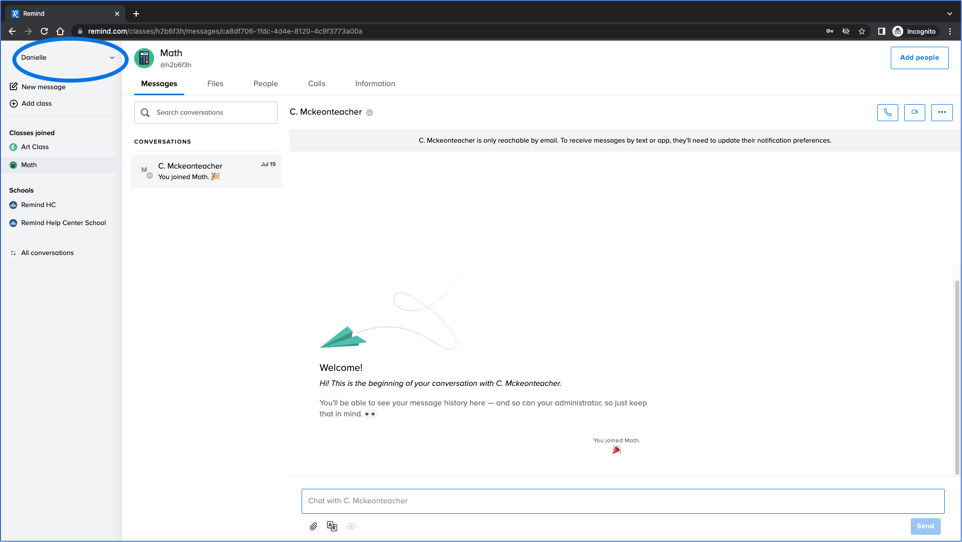Switch to the People tab
This screenshot has height=542, width=962.
pyautogui.click(x=265, y=84)
